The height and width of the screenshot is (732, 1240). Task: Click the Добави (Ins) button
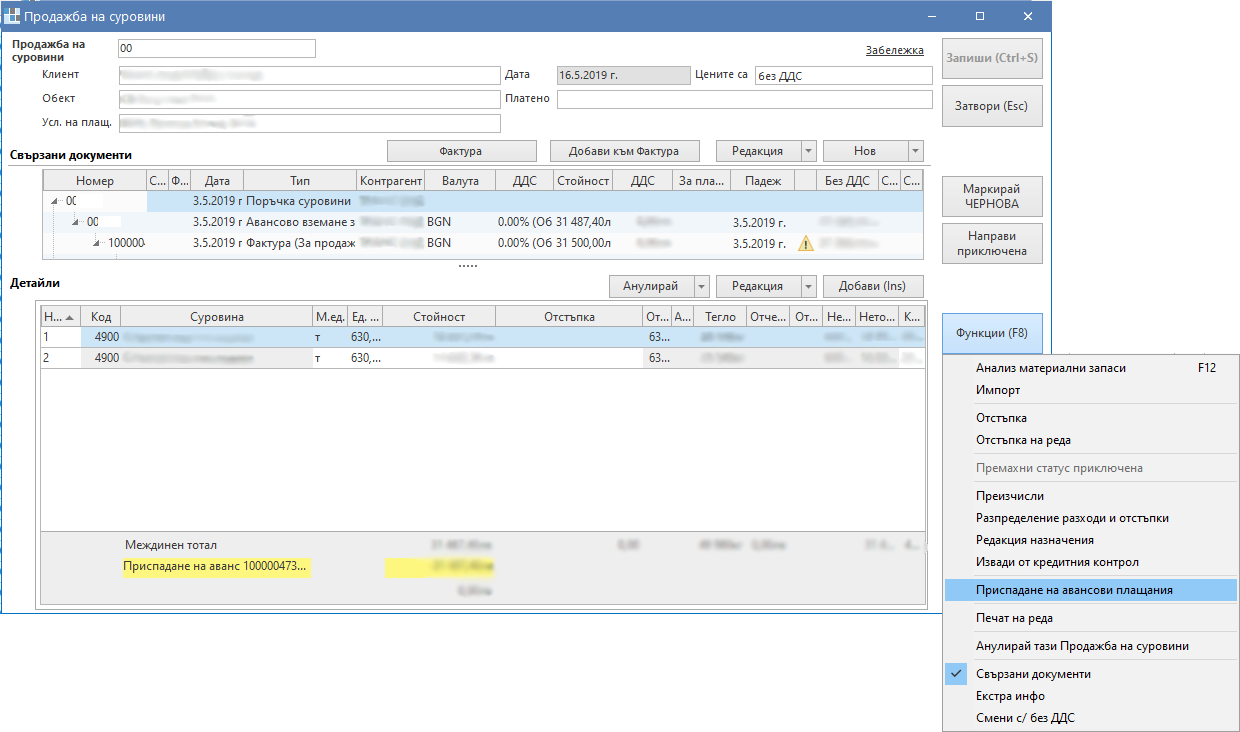873,286
